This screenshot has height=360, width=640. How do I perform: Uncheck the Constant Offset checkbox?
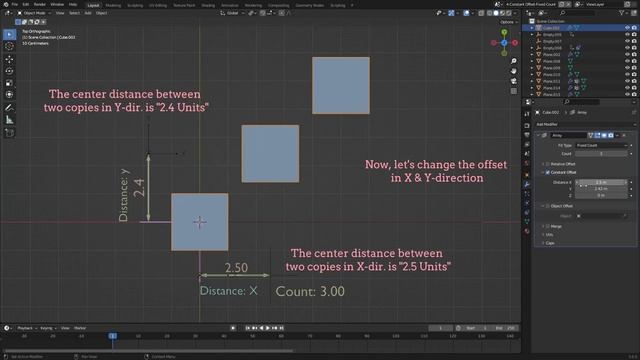click(x=548, y=172)
